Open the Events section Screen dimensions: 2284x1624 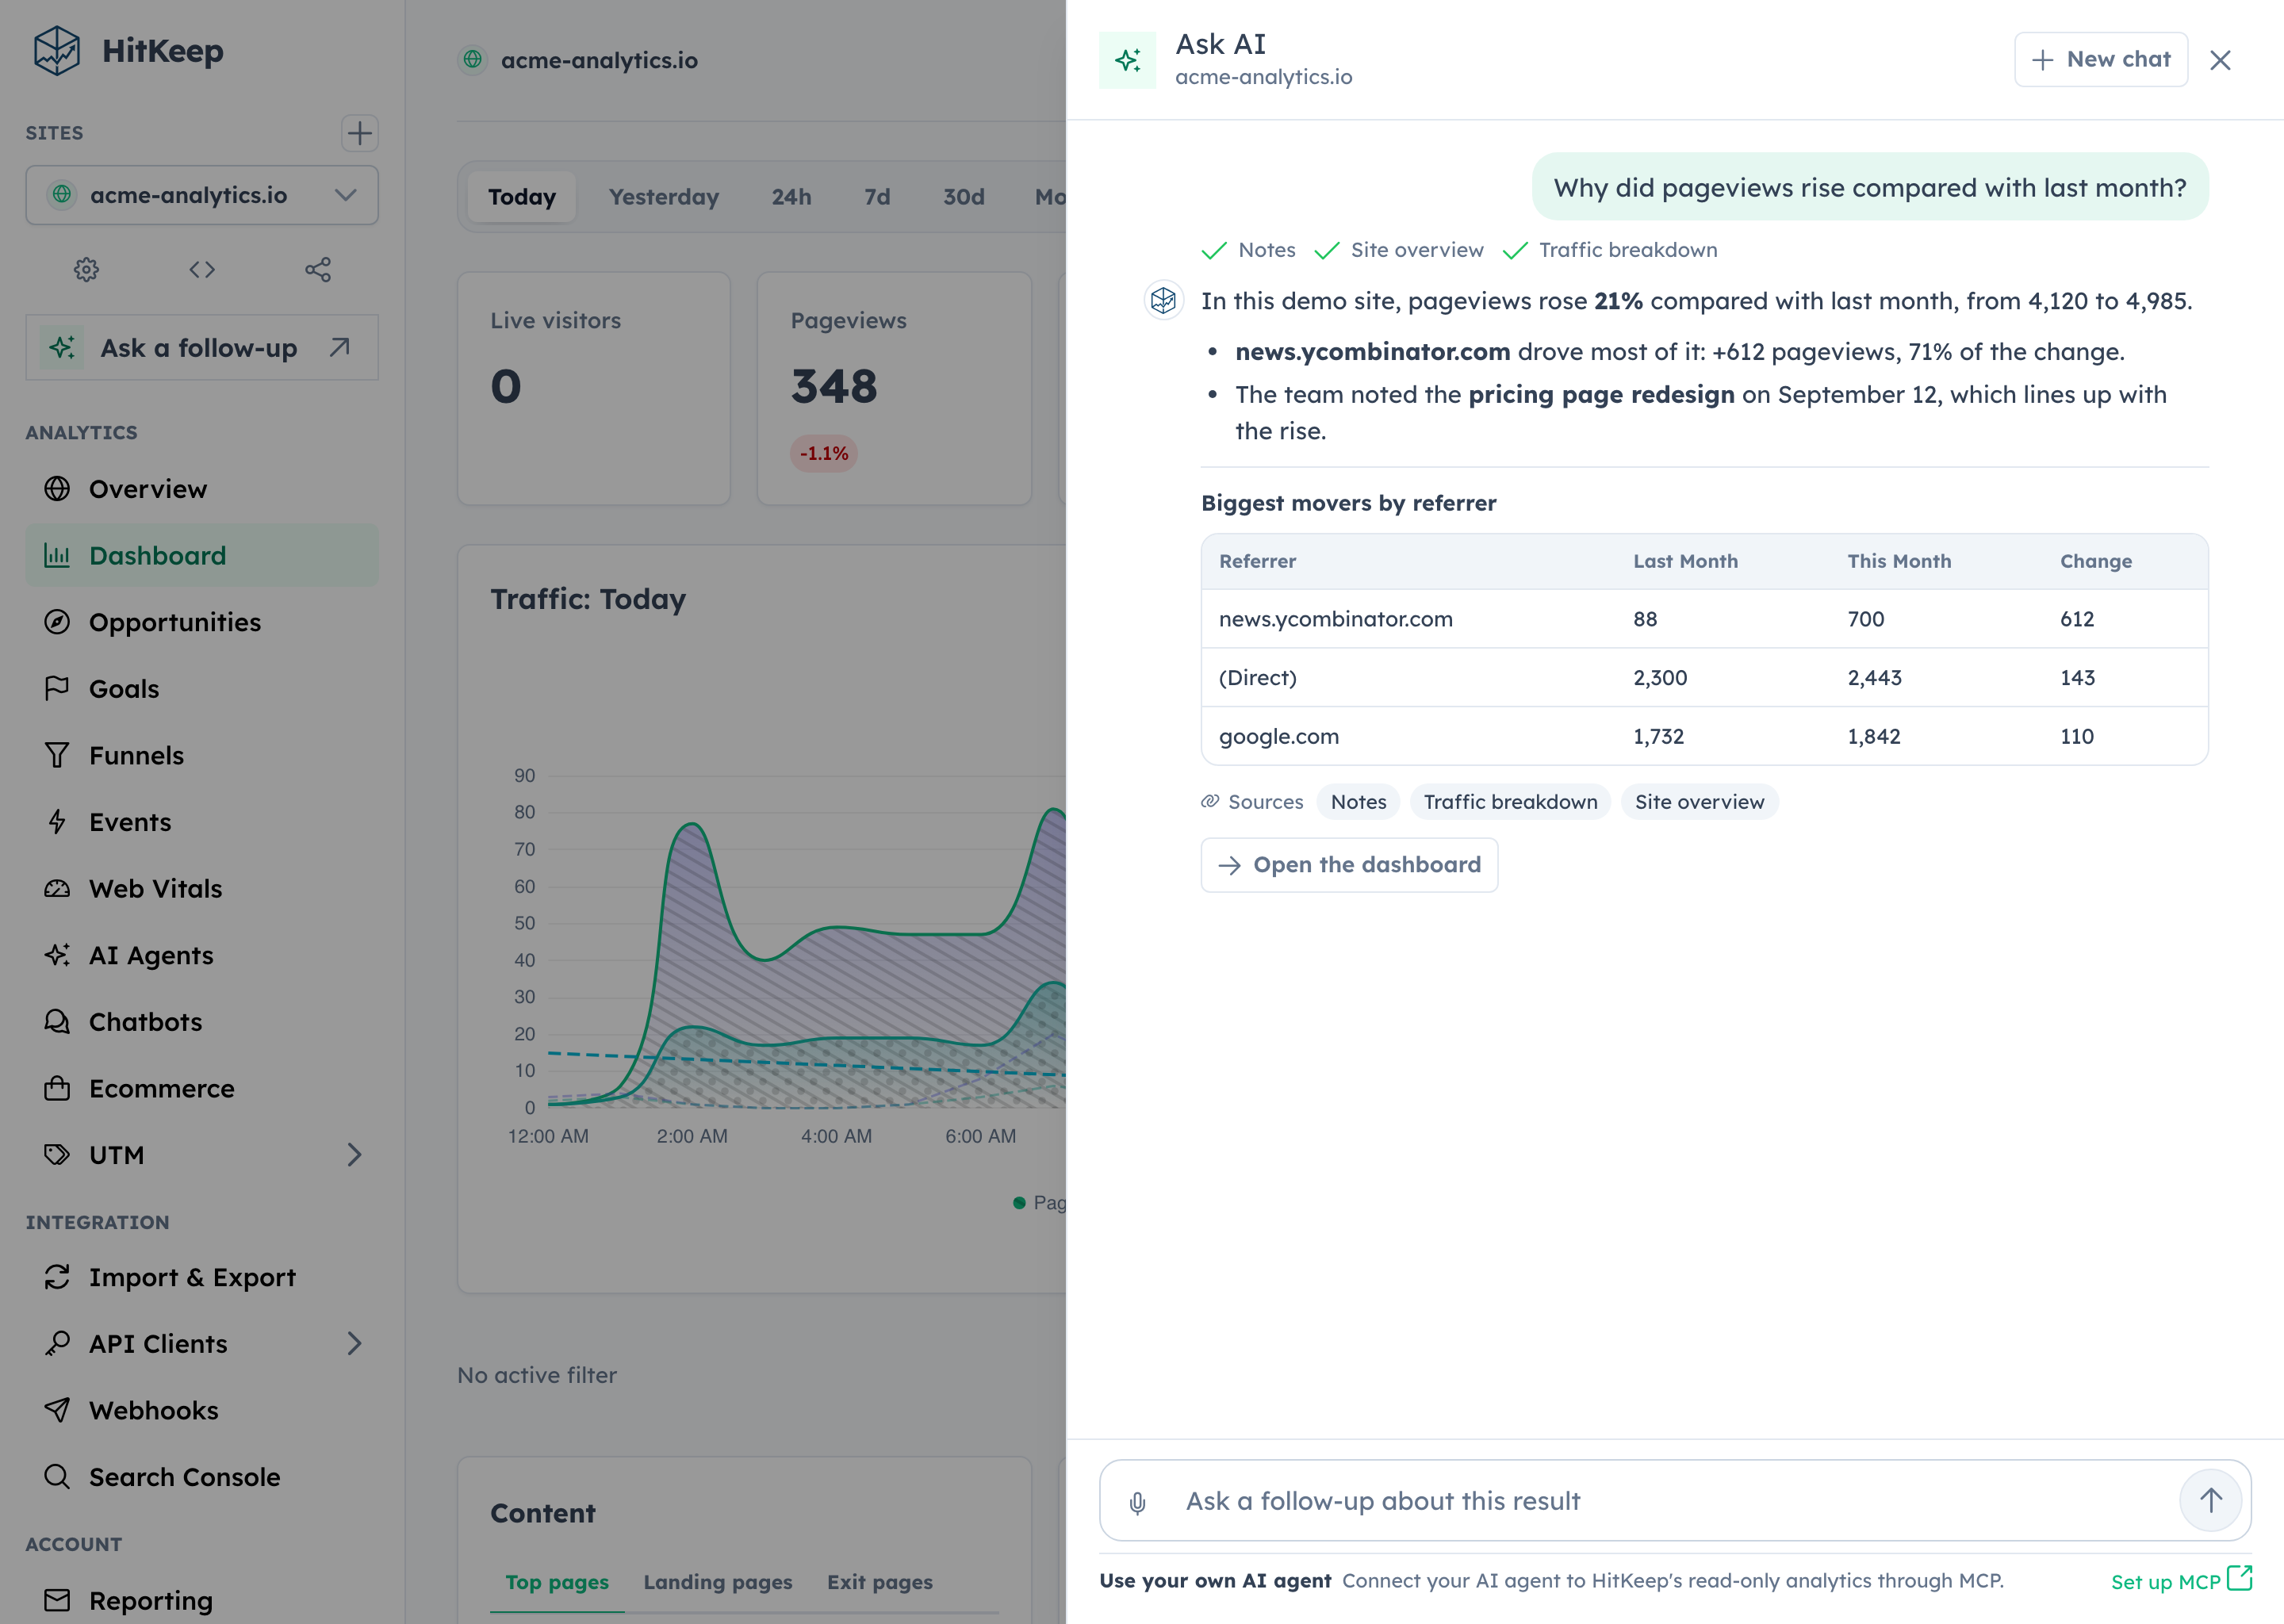tap(202, 822)
